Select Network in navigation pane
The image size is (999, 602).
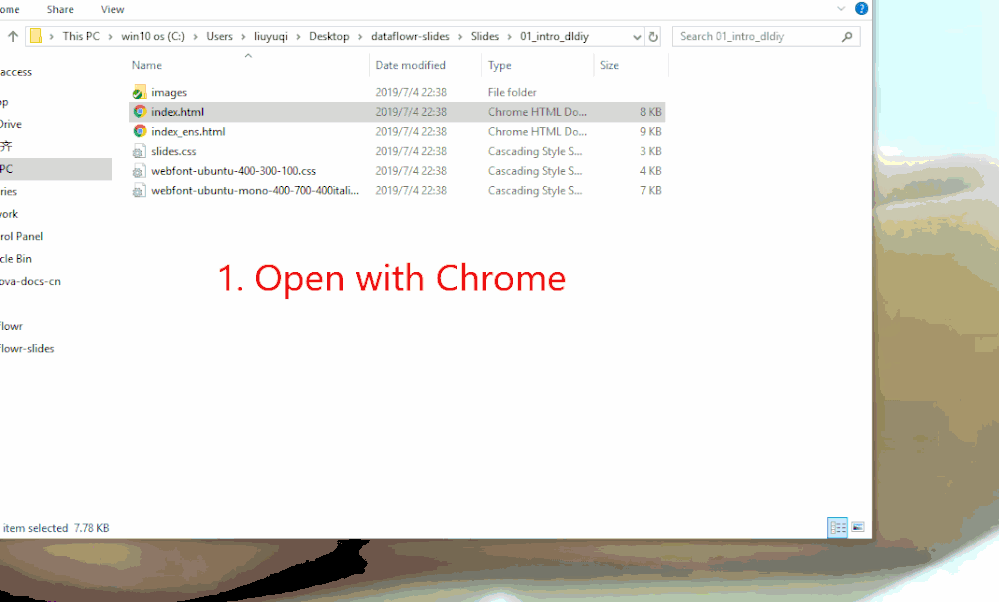(x=9, y=214)
